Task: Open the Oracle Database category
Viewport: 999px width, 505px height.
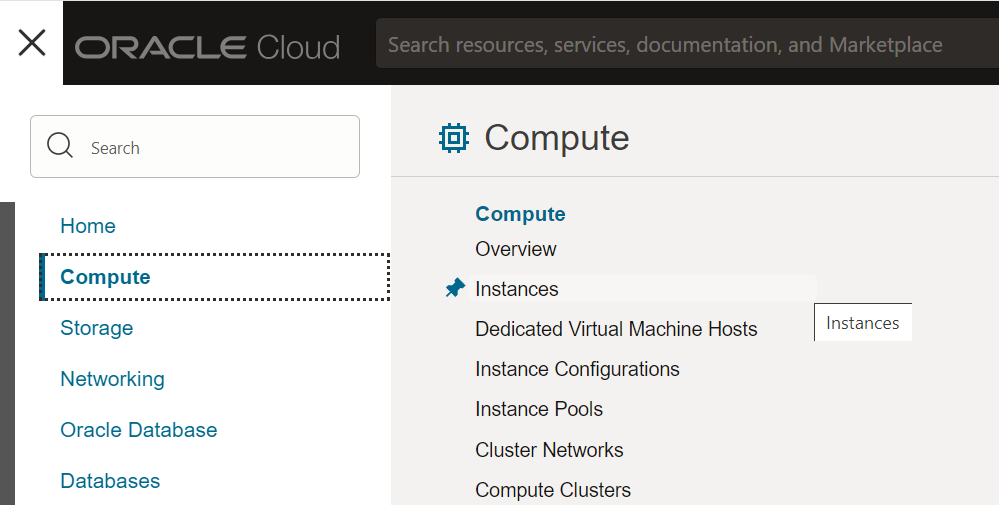Action: coord(139,430)
